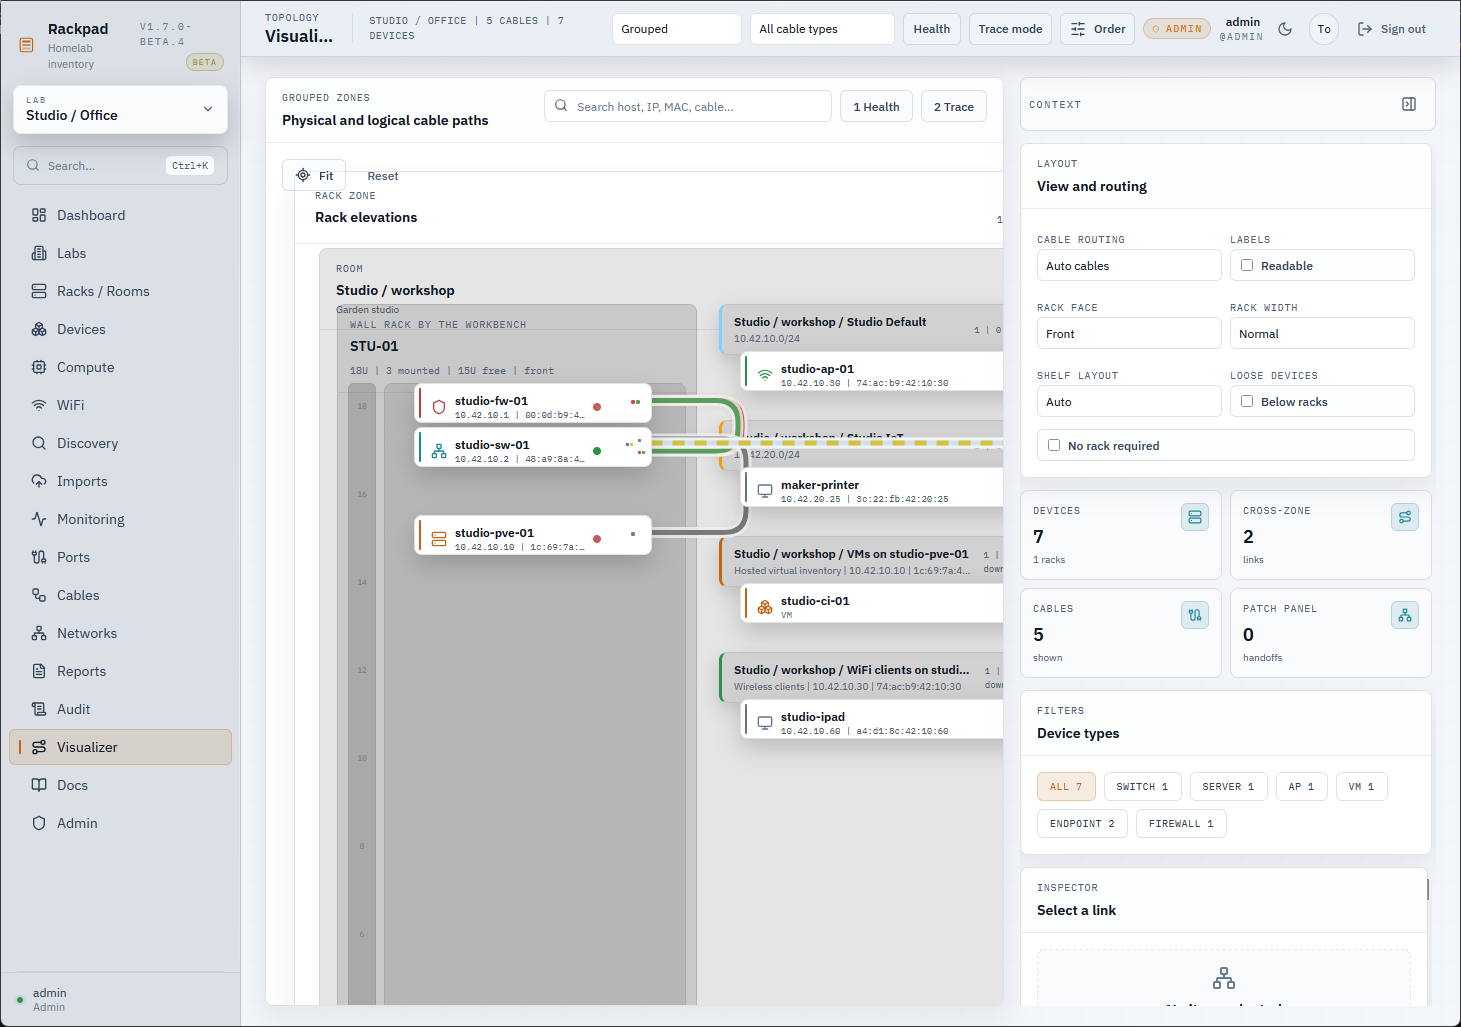The width and height of the screenshot is (1461, 1027).
Task: Select the studio-ipad device node
Action: 873,719
